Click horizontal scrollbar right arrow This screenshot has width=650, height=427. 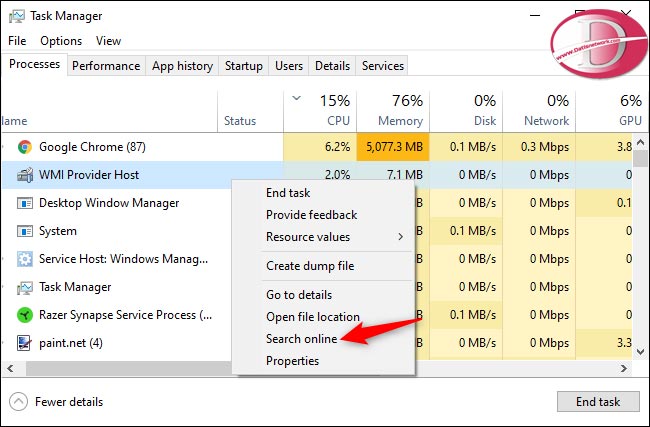[623, 369]
